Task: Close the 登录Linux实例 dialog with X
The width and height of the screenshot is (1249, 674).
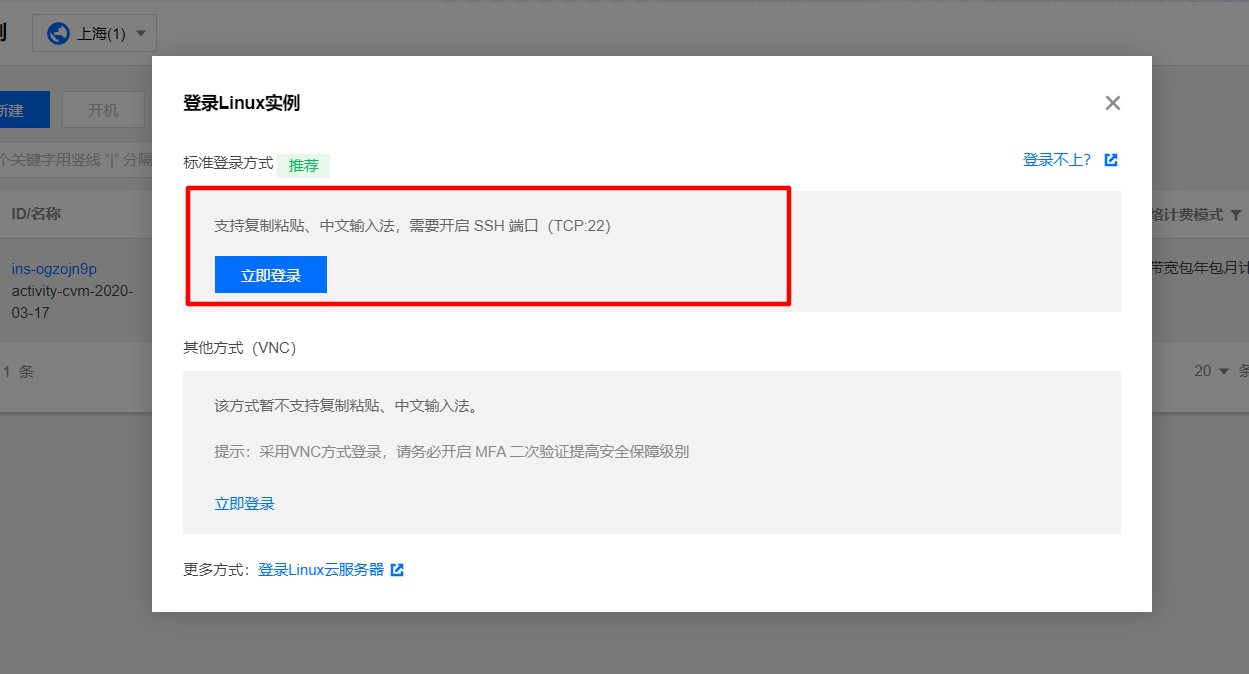Action: tap(1112, 103)
